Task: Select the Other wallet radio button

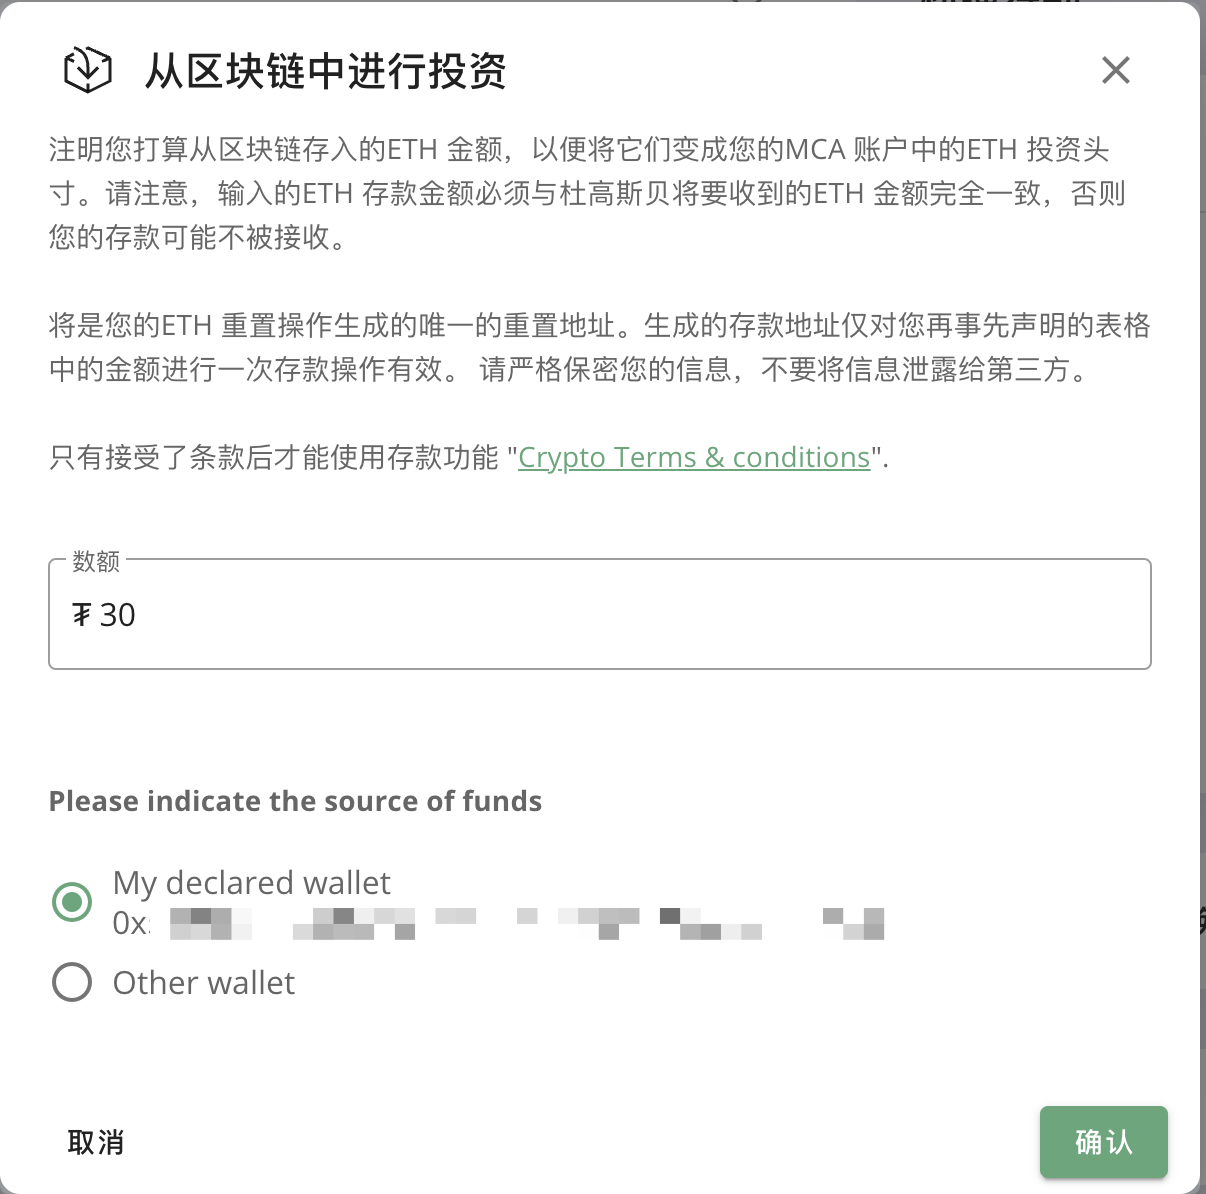Action: (72, 982)
